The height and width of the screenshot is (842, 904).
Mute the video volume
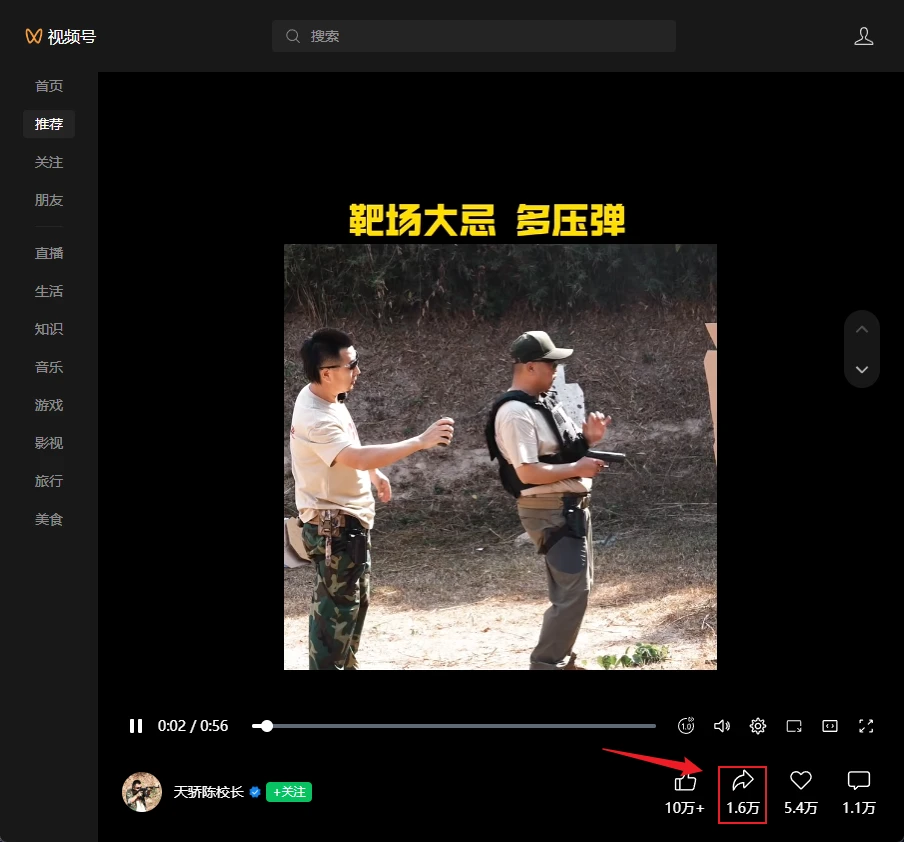click(x=722, y=726)
